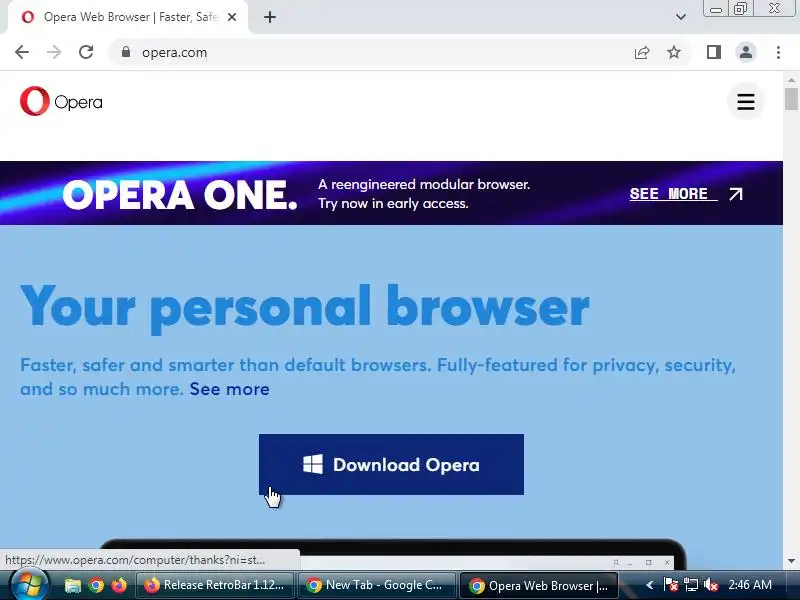
Task: Click the 2:46 AM clock
Action: [x=749, y=585]
